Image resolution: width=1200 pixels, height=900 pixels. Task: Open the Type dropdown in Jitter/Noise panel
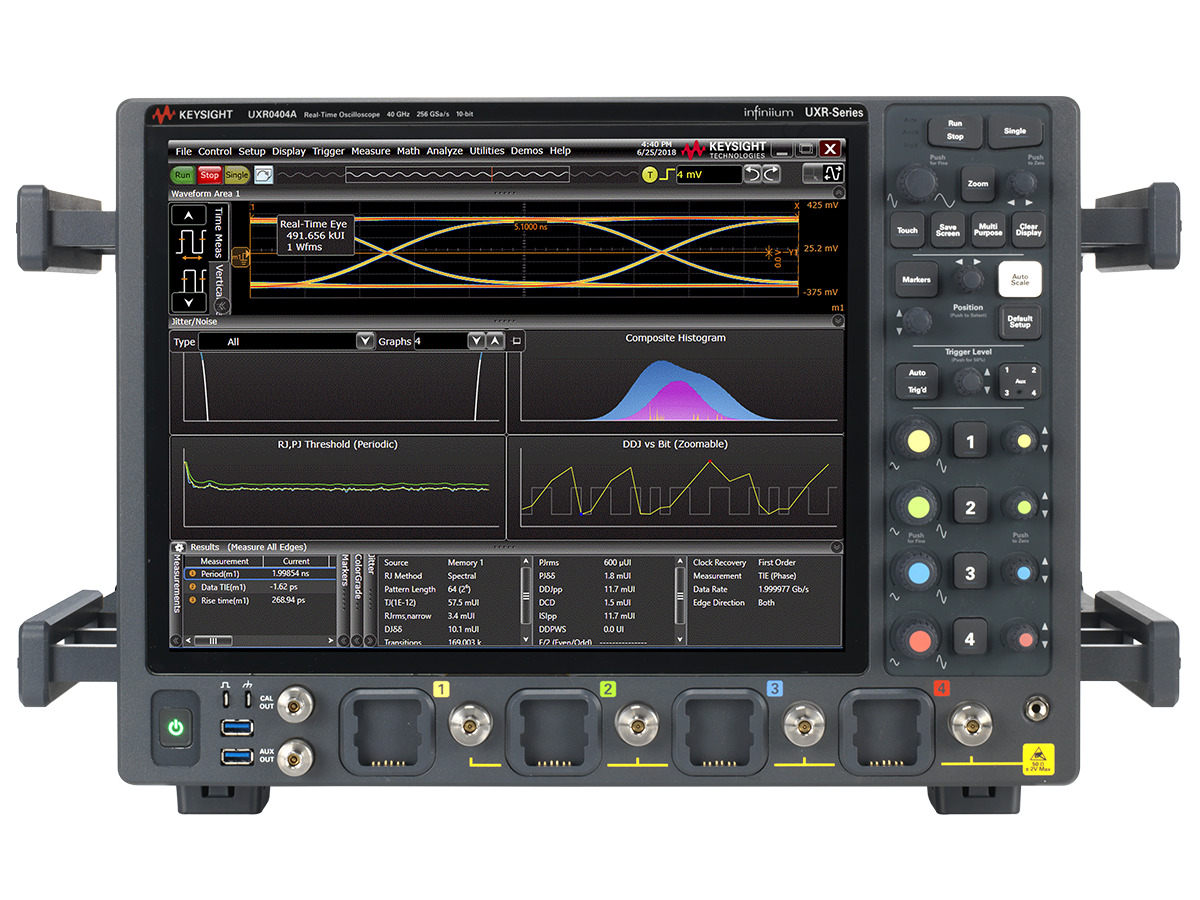tap(365, 342)
